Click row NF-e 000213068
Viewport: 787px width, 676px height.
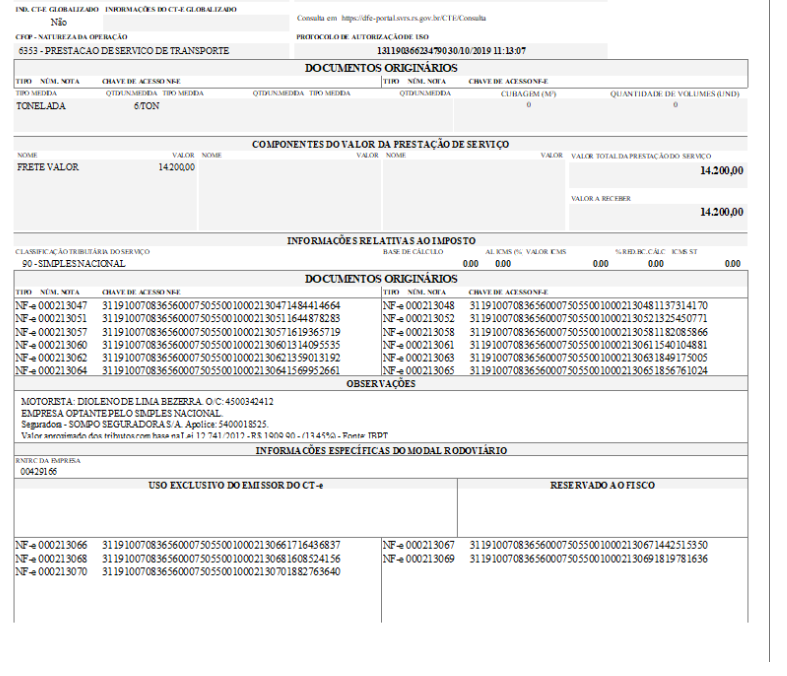(x=178, y=559)
